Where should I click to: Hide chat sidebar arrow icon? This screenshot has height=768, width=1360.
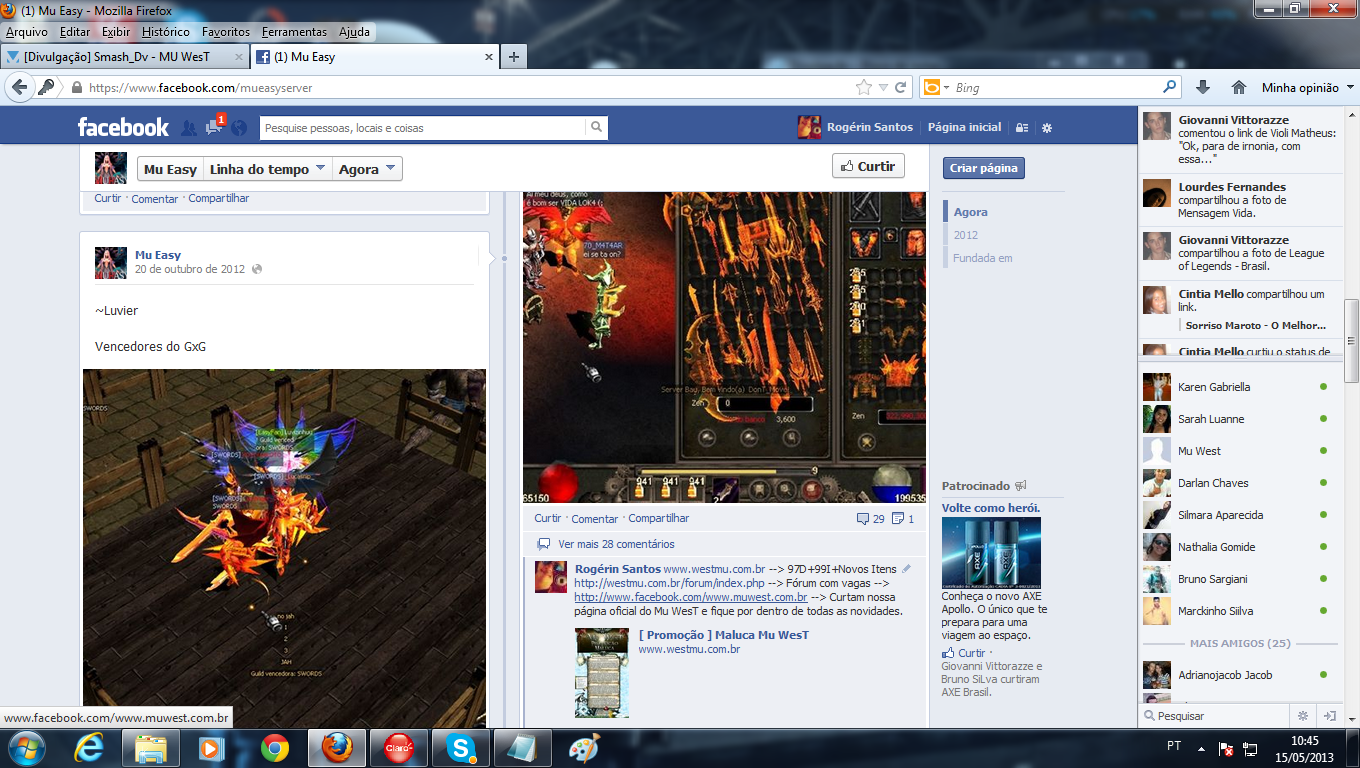pos(1330,716)
